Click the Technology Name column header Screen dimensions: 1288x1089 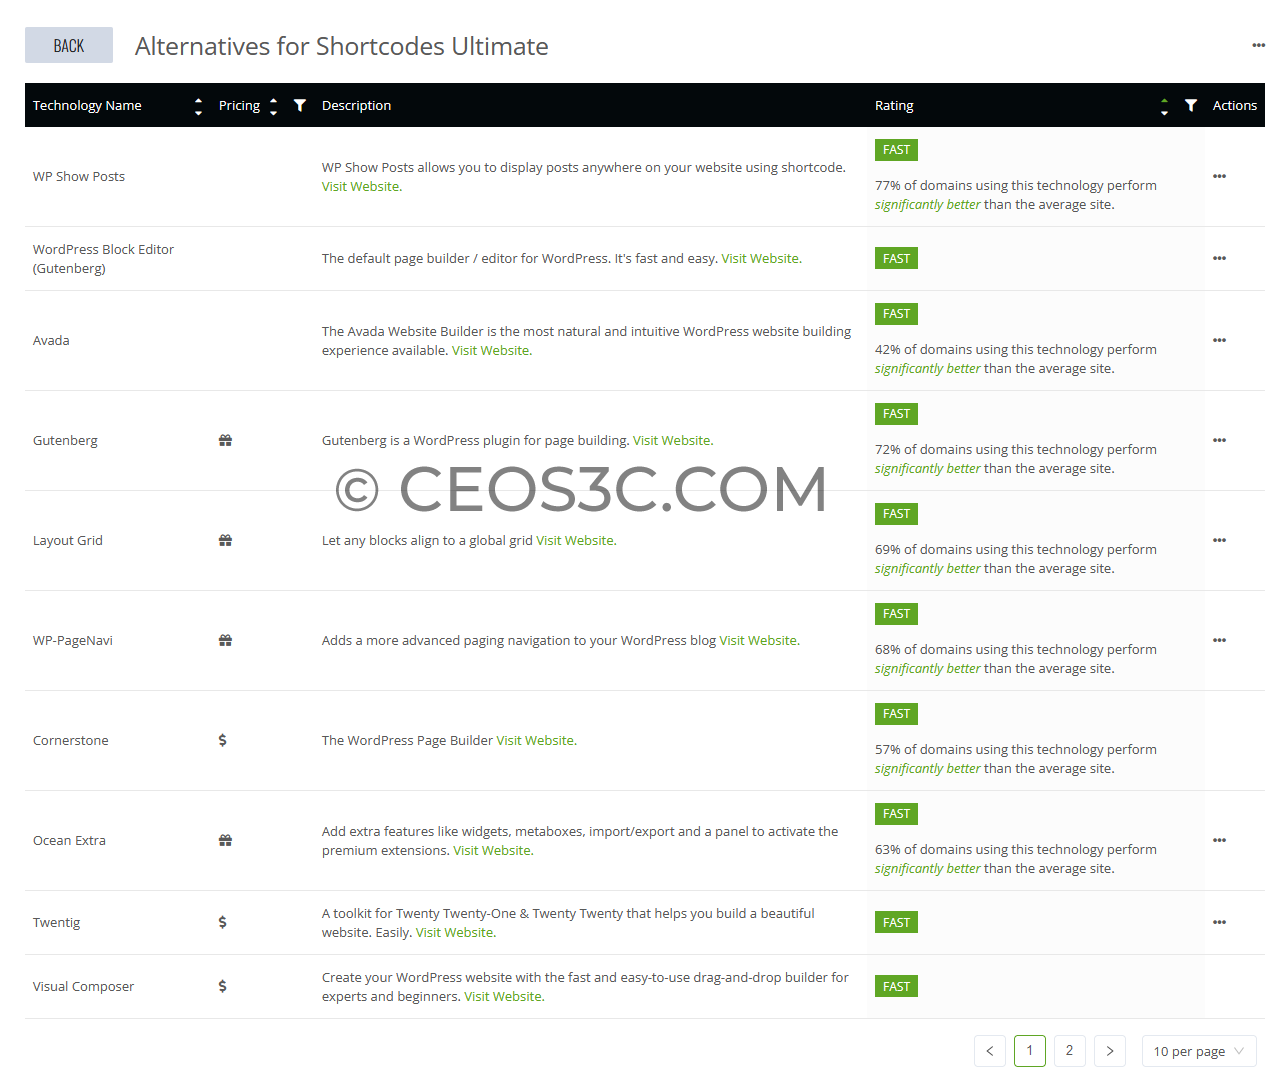click(x=87, y=105)
